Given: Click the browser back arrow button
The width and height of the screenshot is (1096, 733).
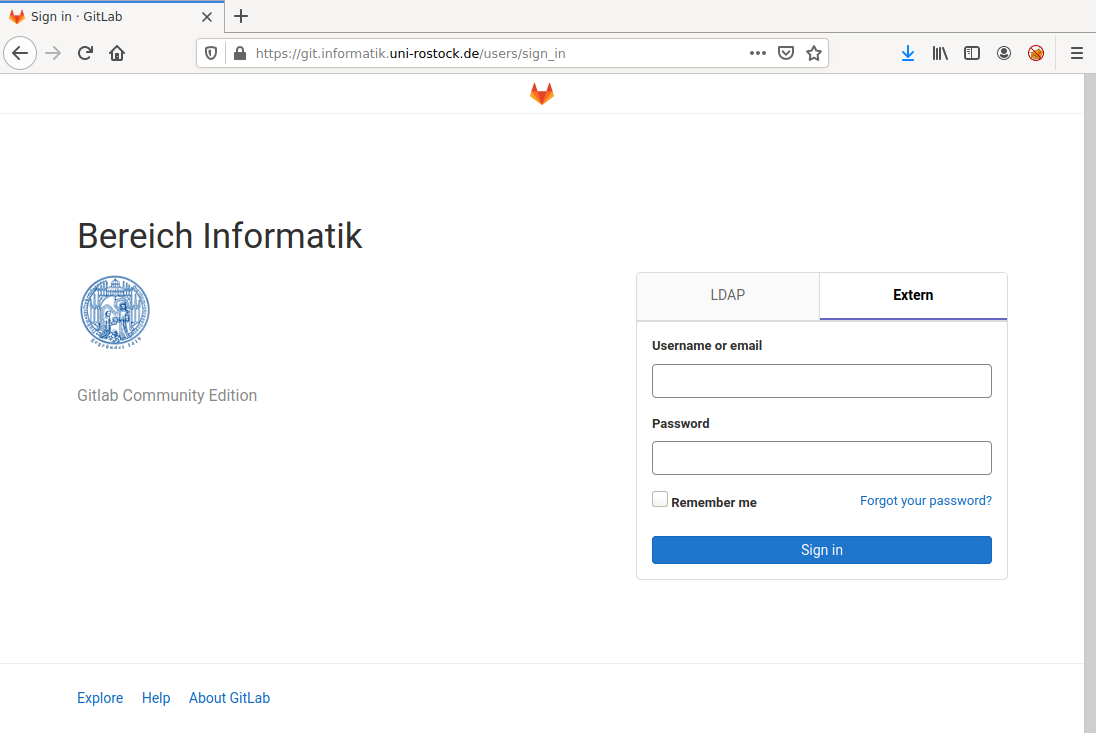Looking at the screenshot, I should click(x=20, y=53).
